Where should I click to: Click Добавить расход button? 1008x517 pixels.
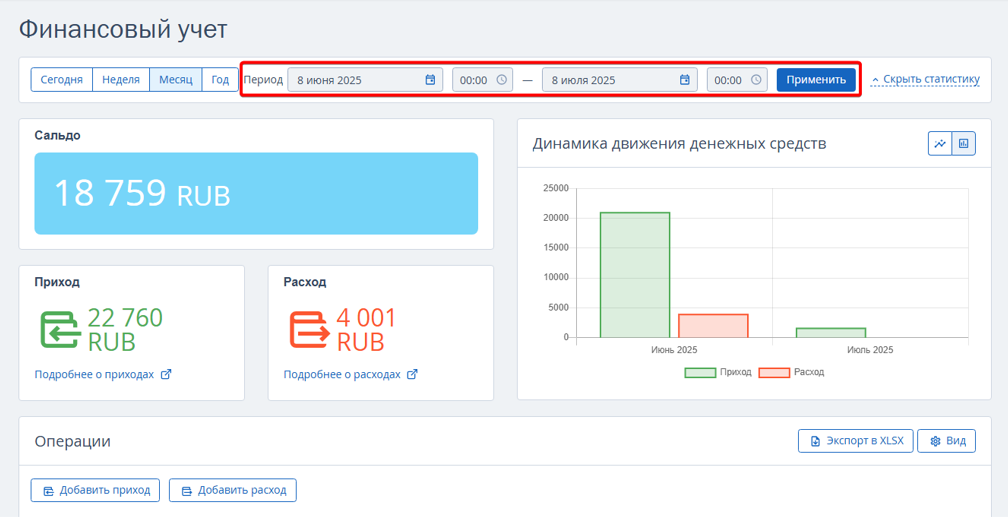point(233,490)
